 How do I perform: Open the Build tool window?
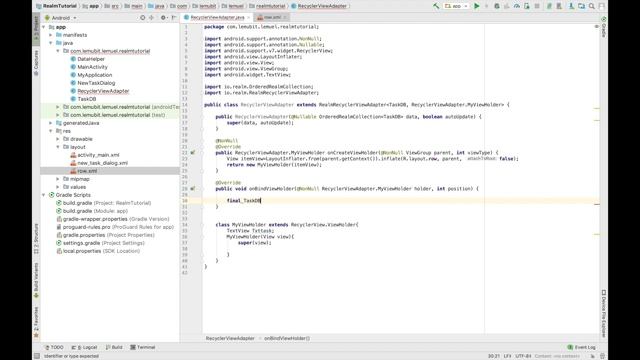[114, 347]
